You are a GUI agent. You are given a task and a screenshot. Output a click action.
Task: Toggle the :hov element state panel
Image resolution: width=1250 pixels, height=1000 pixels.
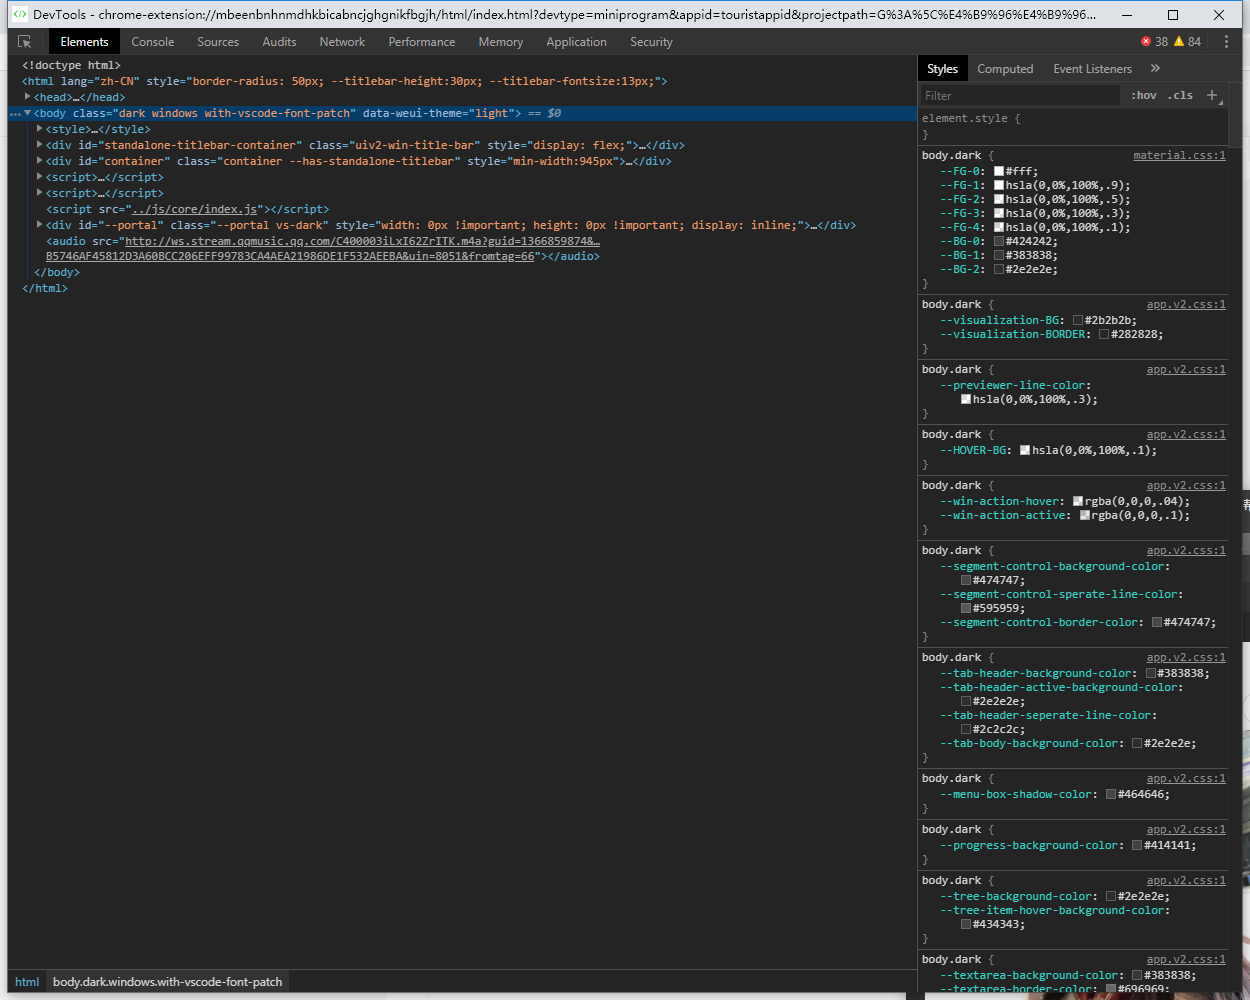pyautogui.click(x=1144, y=95)
